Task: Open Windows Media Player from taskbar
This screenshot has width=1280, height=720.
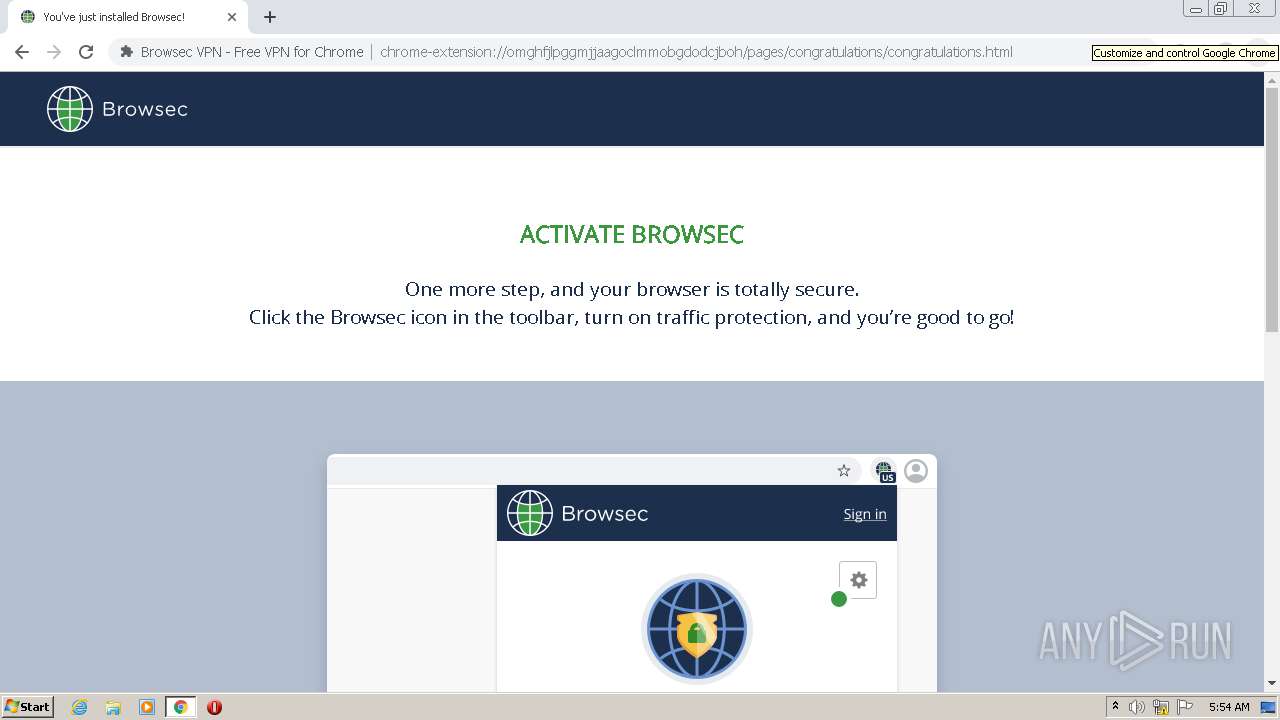Action: pyautogui.click(x=147, y=707)
